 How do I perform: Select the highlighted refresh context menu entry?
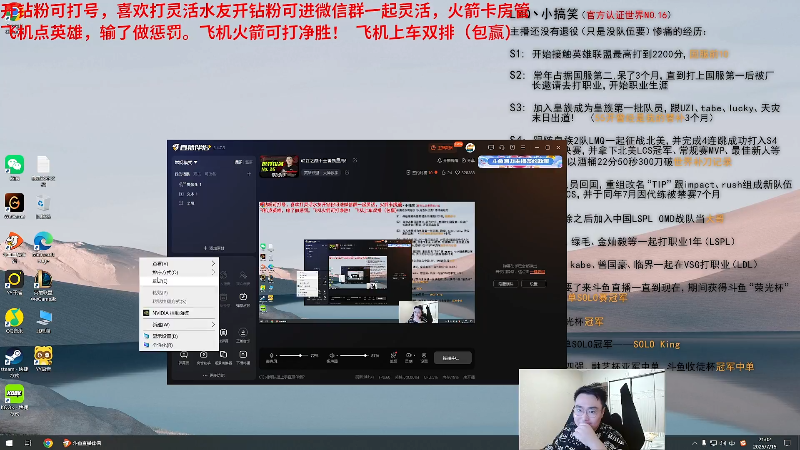[179, 281]
